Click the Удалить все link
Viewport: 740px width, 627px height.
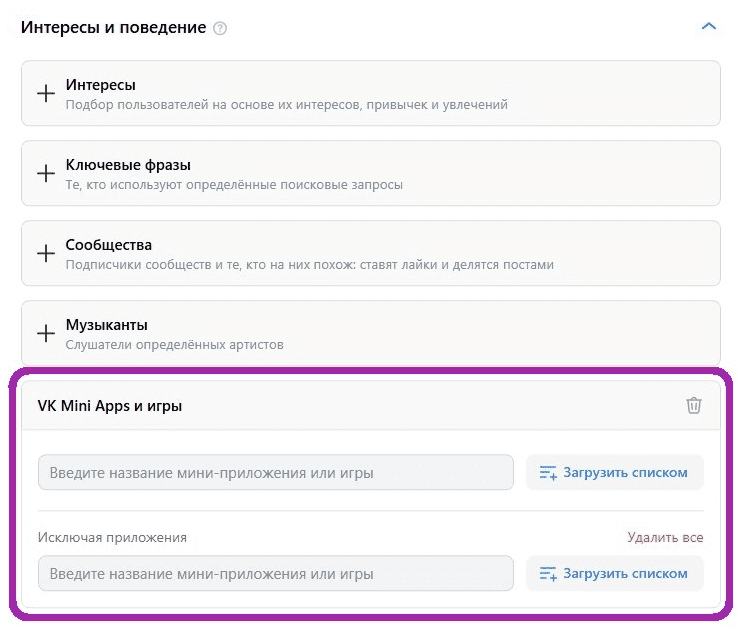(x=665, y=537)
